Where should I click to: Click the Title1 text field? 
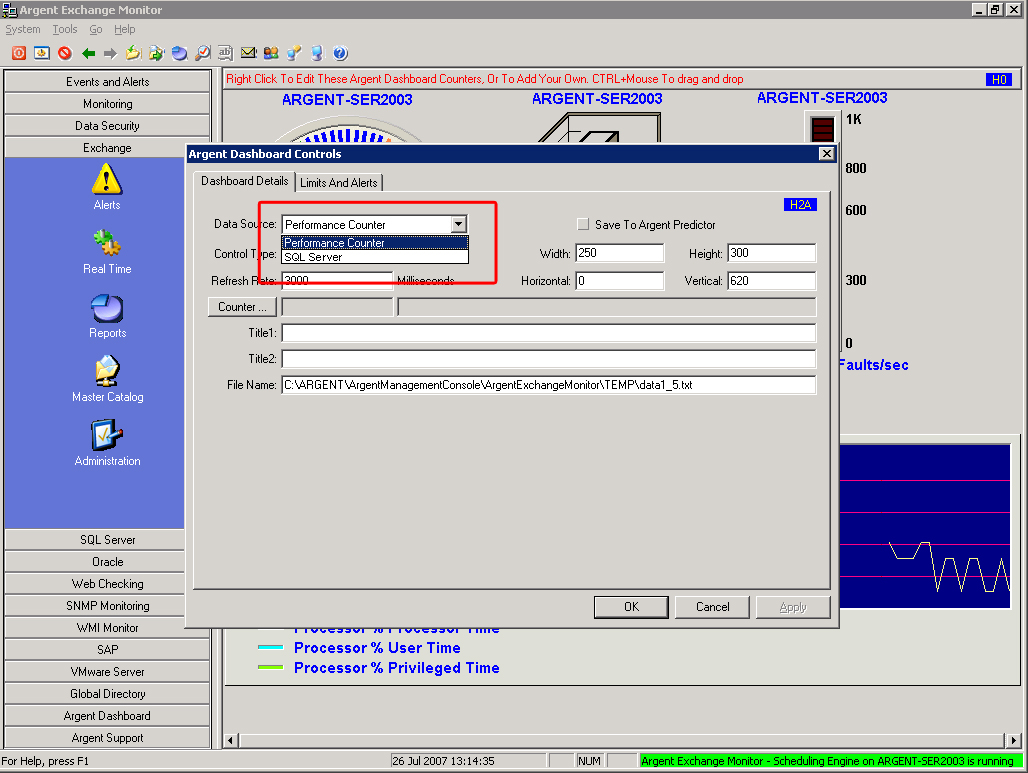click(x=548, y=333)
